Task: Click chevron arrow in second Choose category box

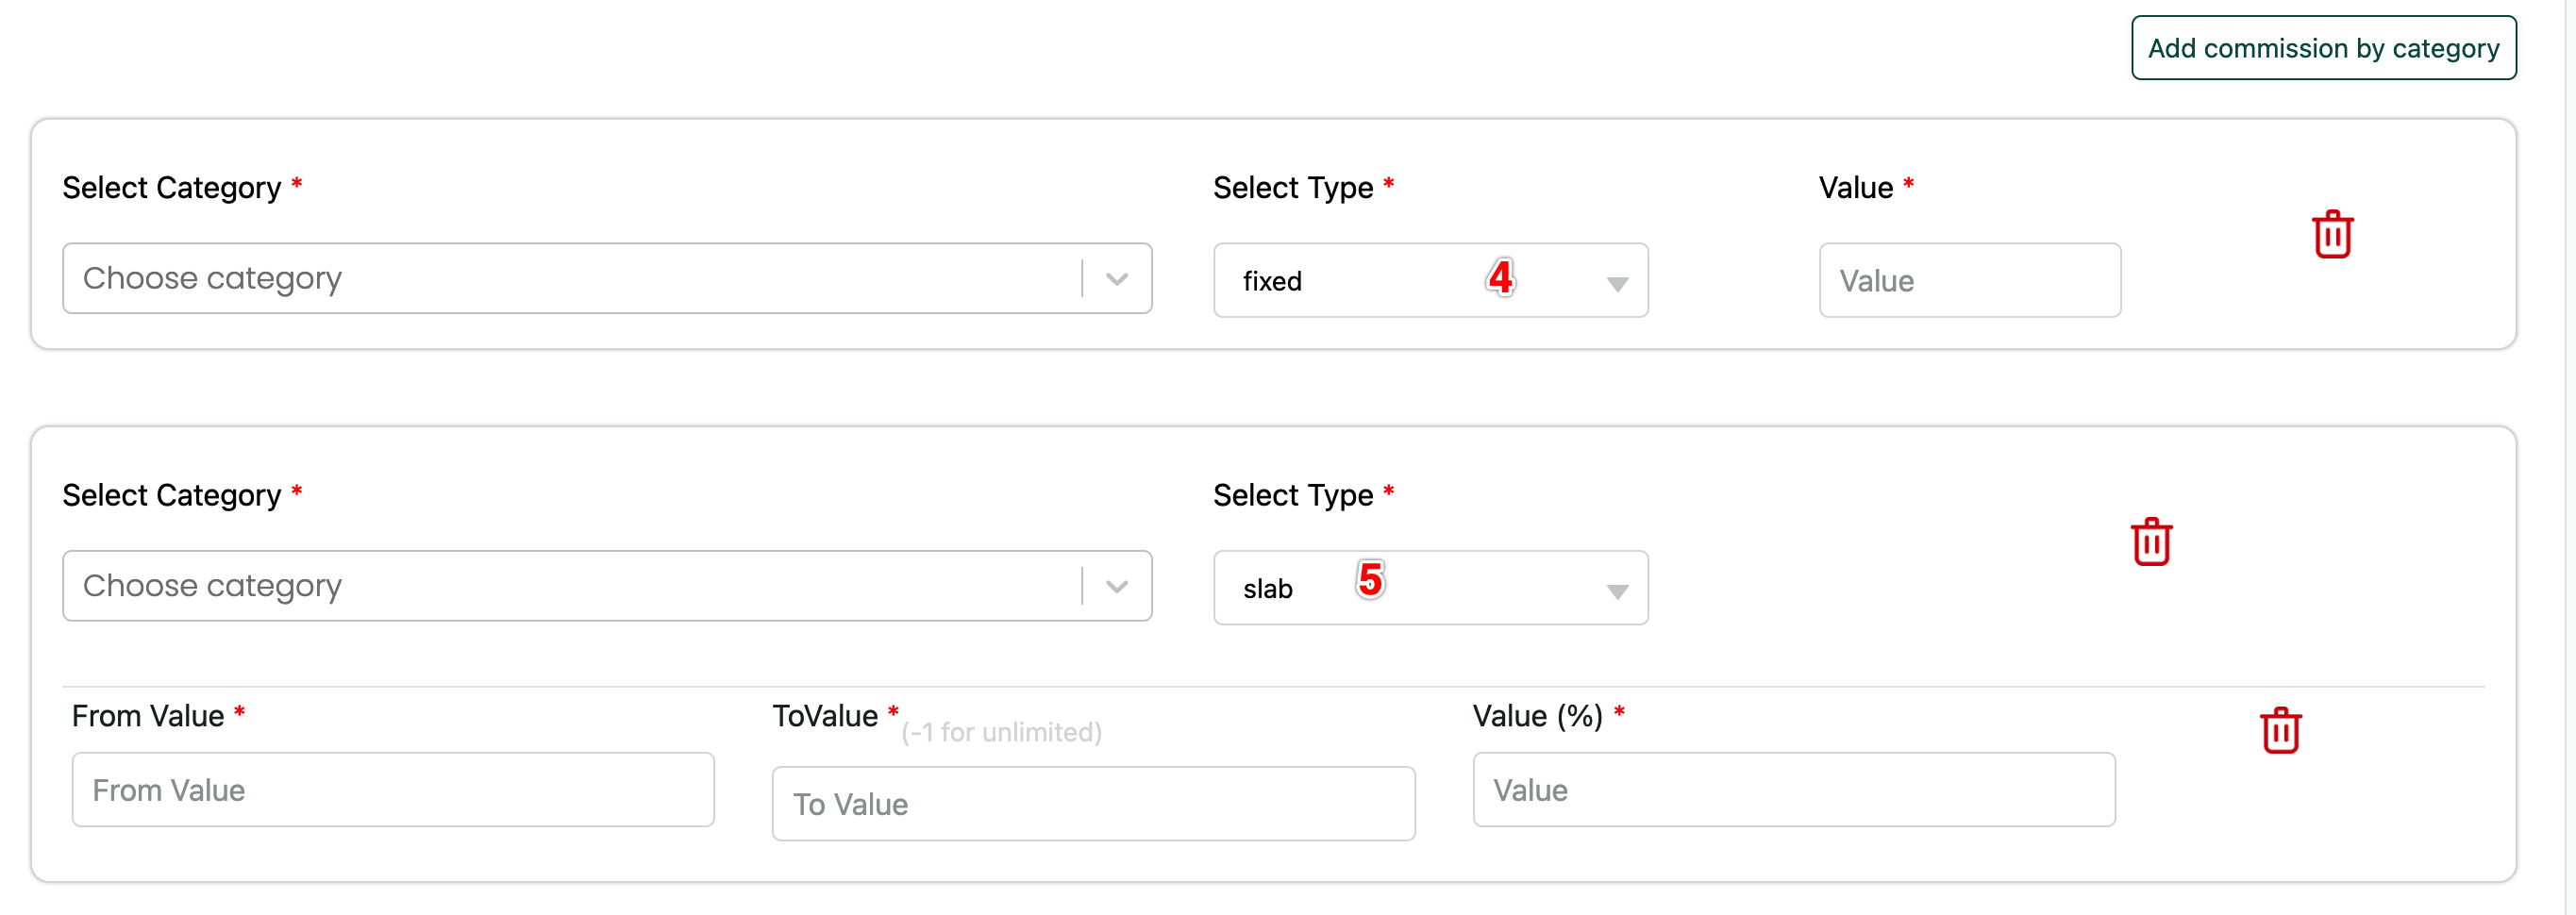Action: 1116,587
